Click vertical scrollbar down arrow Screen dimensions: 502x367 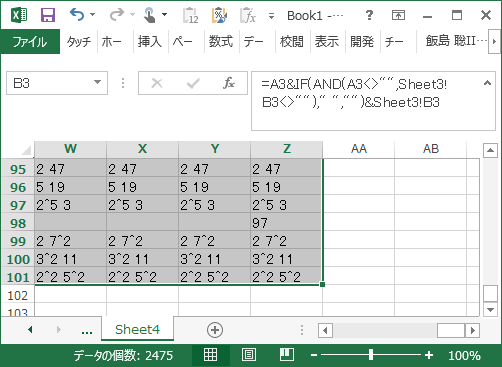[x=490, y=309]
